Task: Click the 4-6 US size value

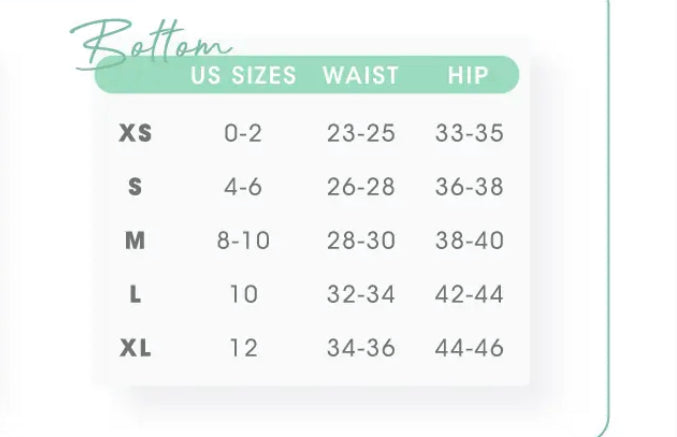Action: (243, 187)
